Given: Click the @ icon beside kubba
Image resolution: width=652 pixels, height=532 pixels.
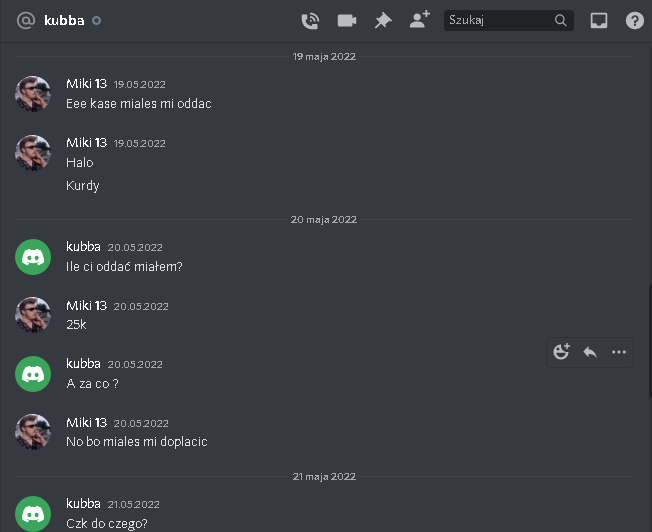Looking at the screenshot, I should click(26, 20).
